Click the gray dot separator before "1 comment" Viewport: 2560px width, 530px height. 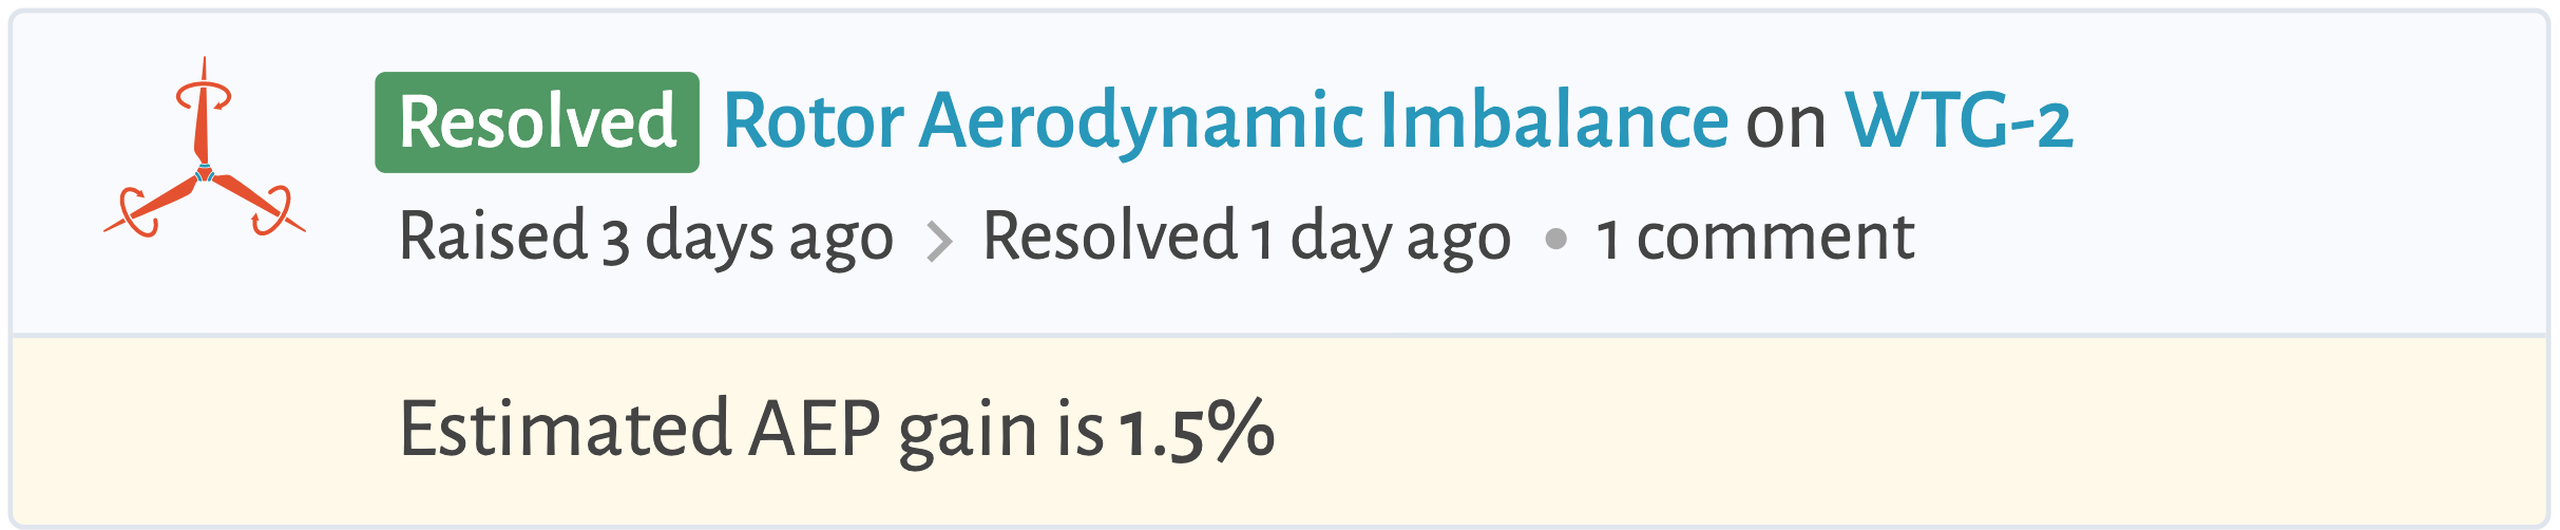tap(1555, 239)
